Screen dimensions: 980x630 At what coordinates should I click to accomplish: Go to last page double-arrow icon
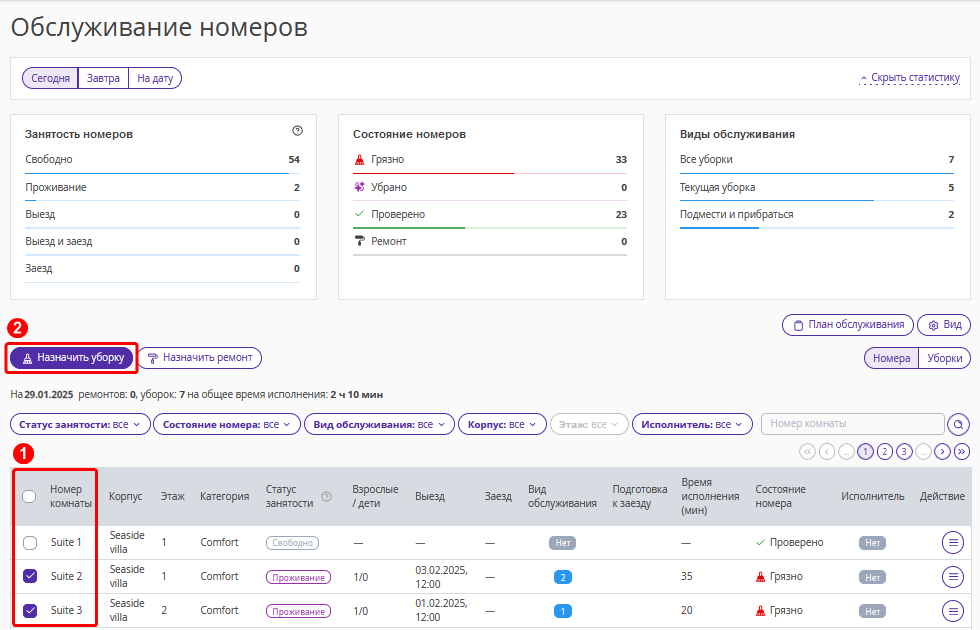(962, 451)
